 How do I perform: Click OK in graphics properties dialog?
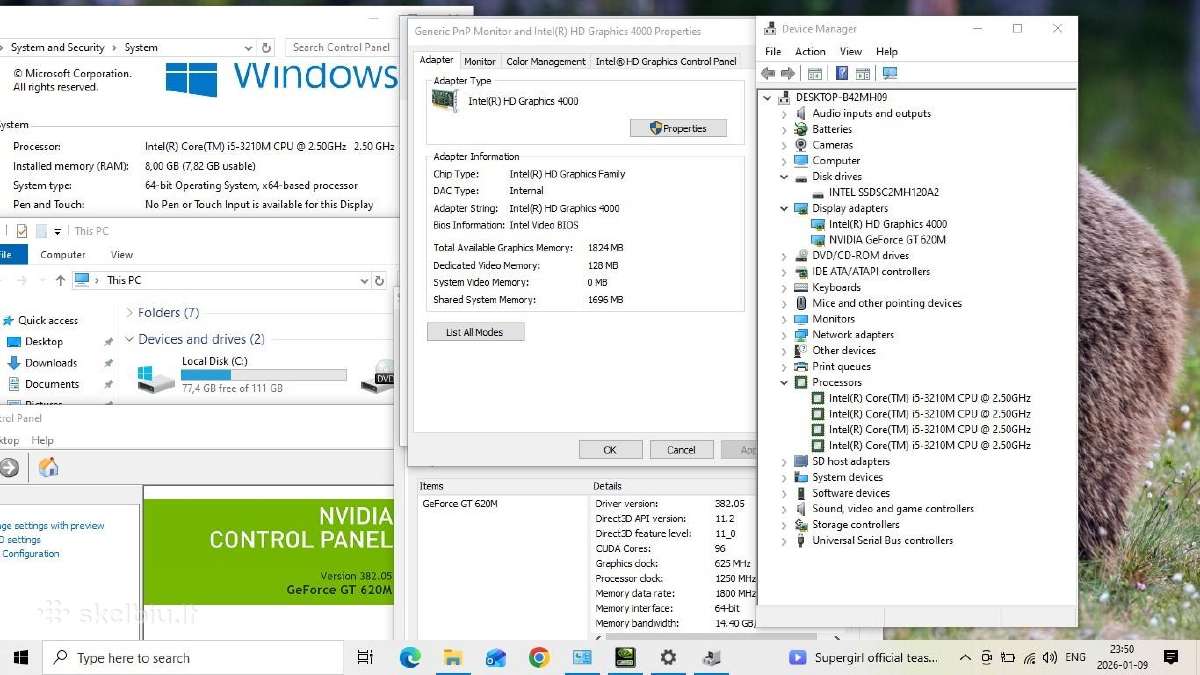609,450
